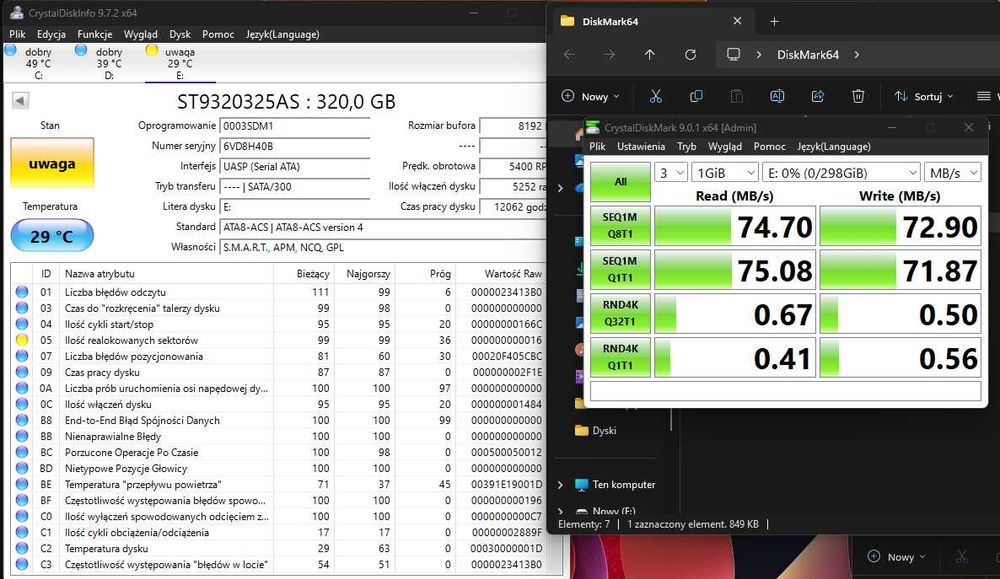Click the previous disk arrow in CrystalDiskInfo

(x=20, y=101)
